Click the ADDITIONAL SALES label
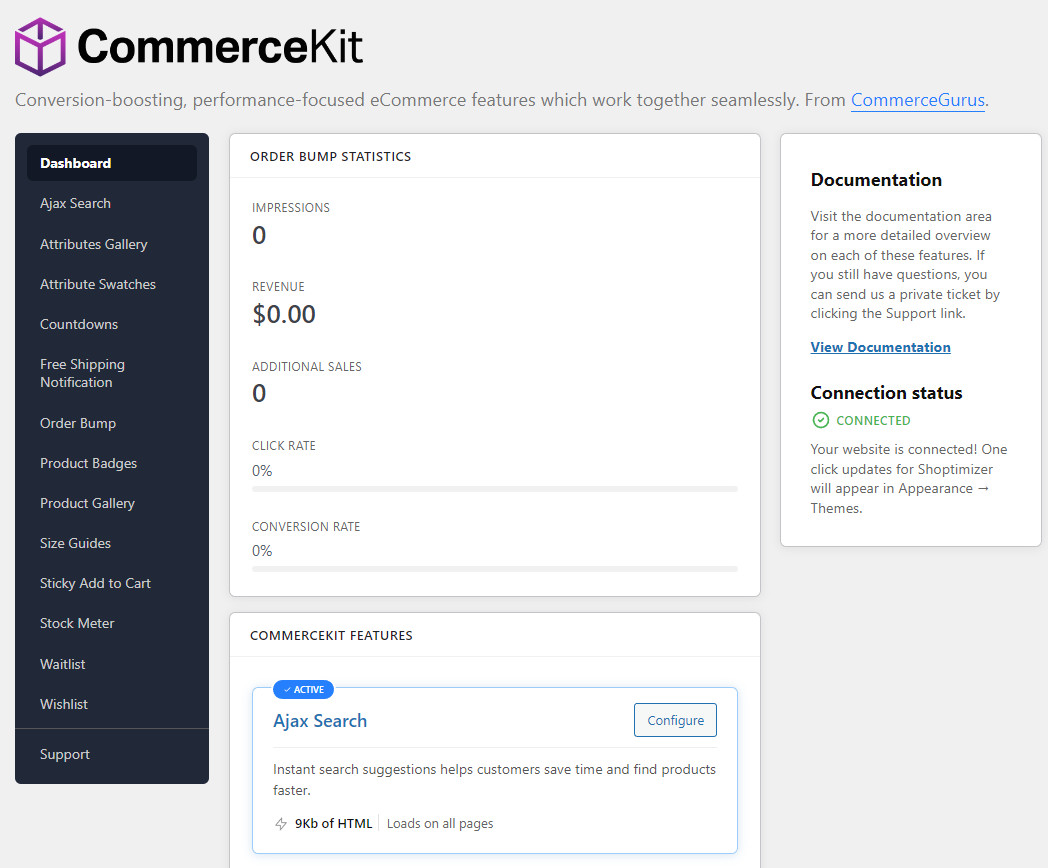Viewport: 1048px width, 868px height. pyautogui.click(x=307, y=367)
